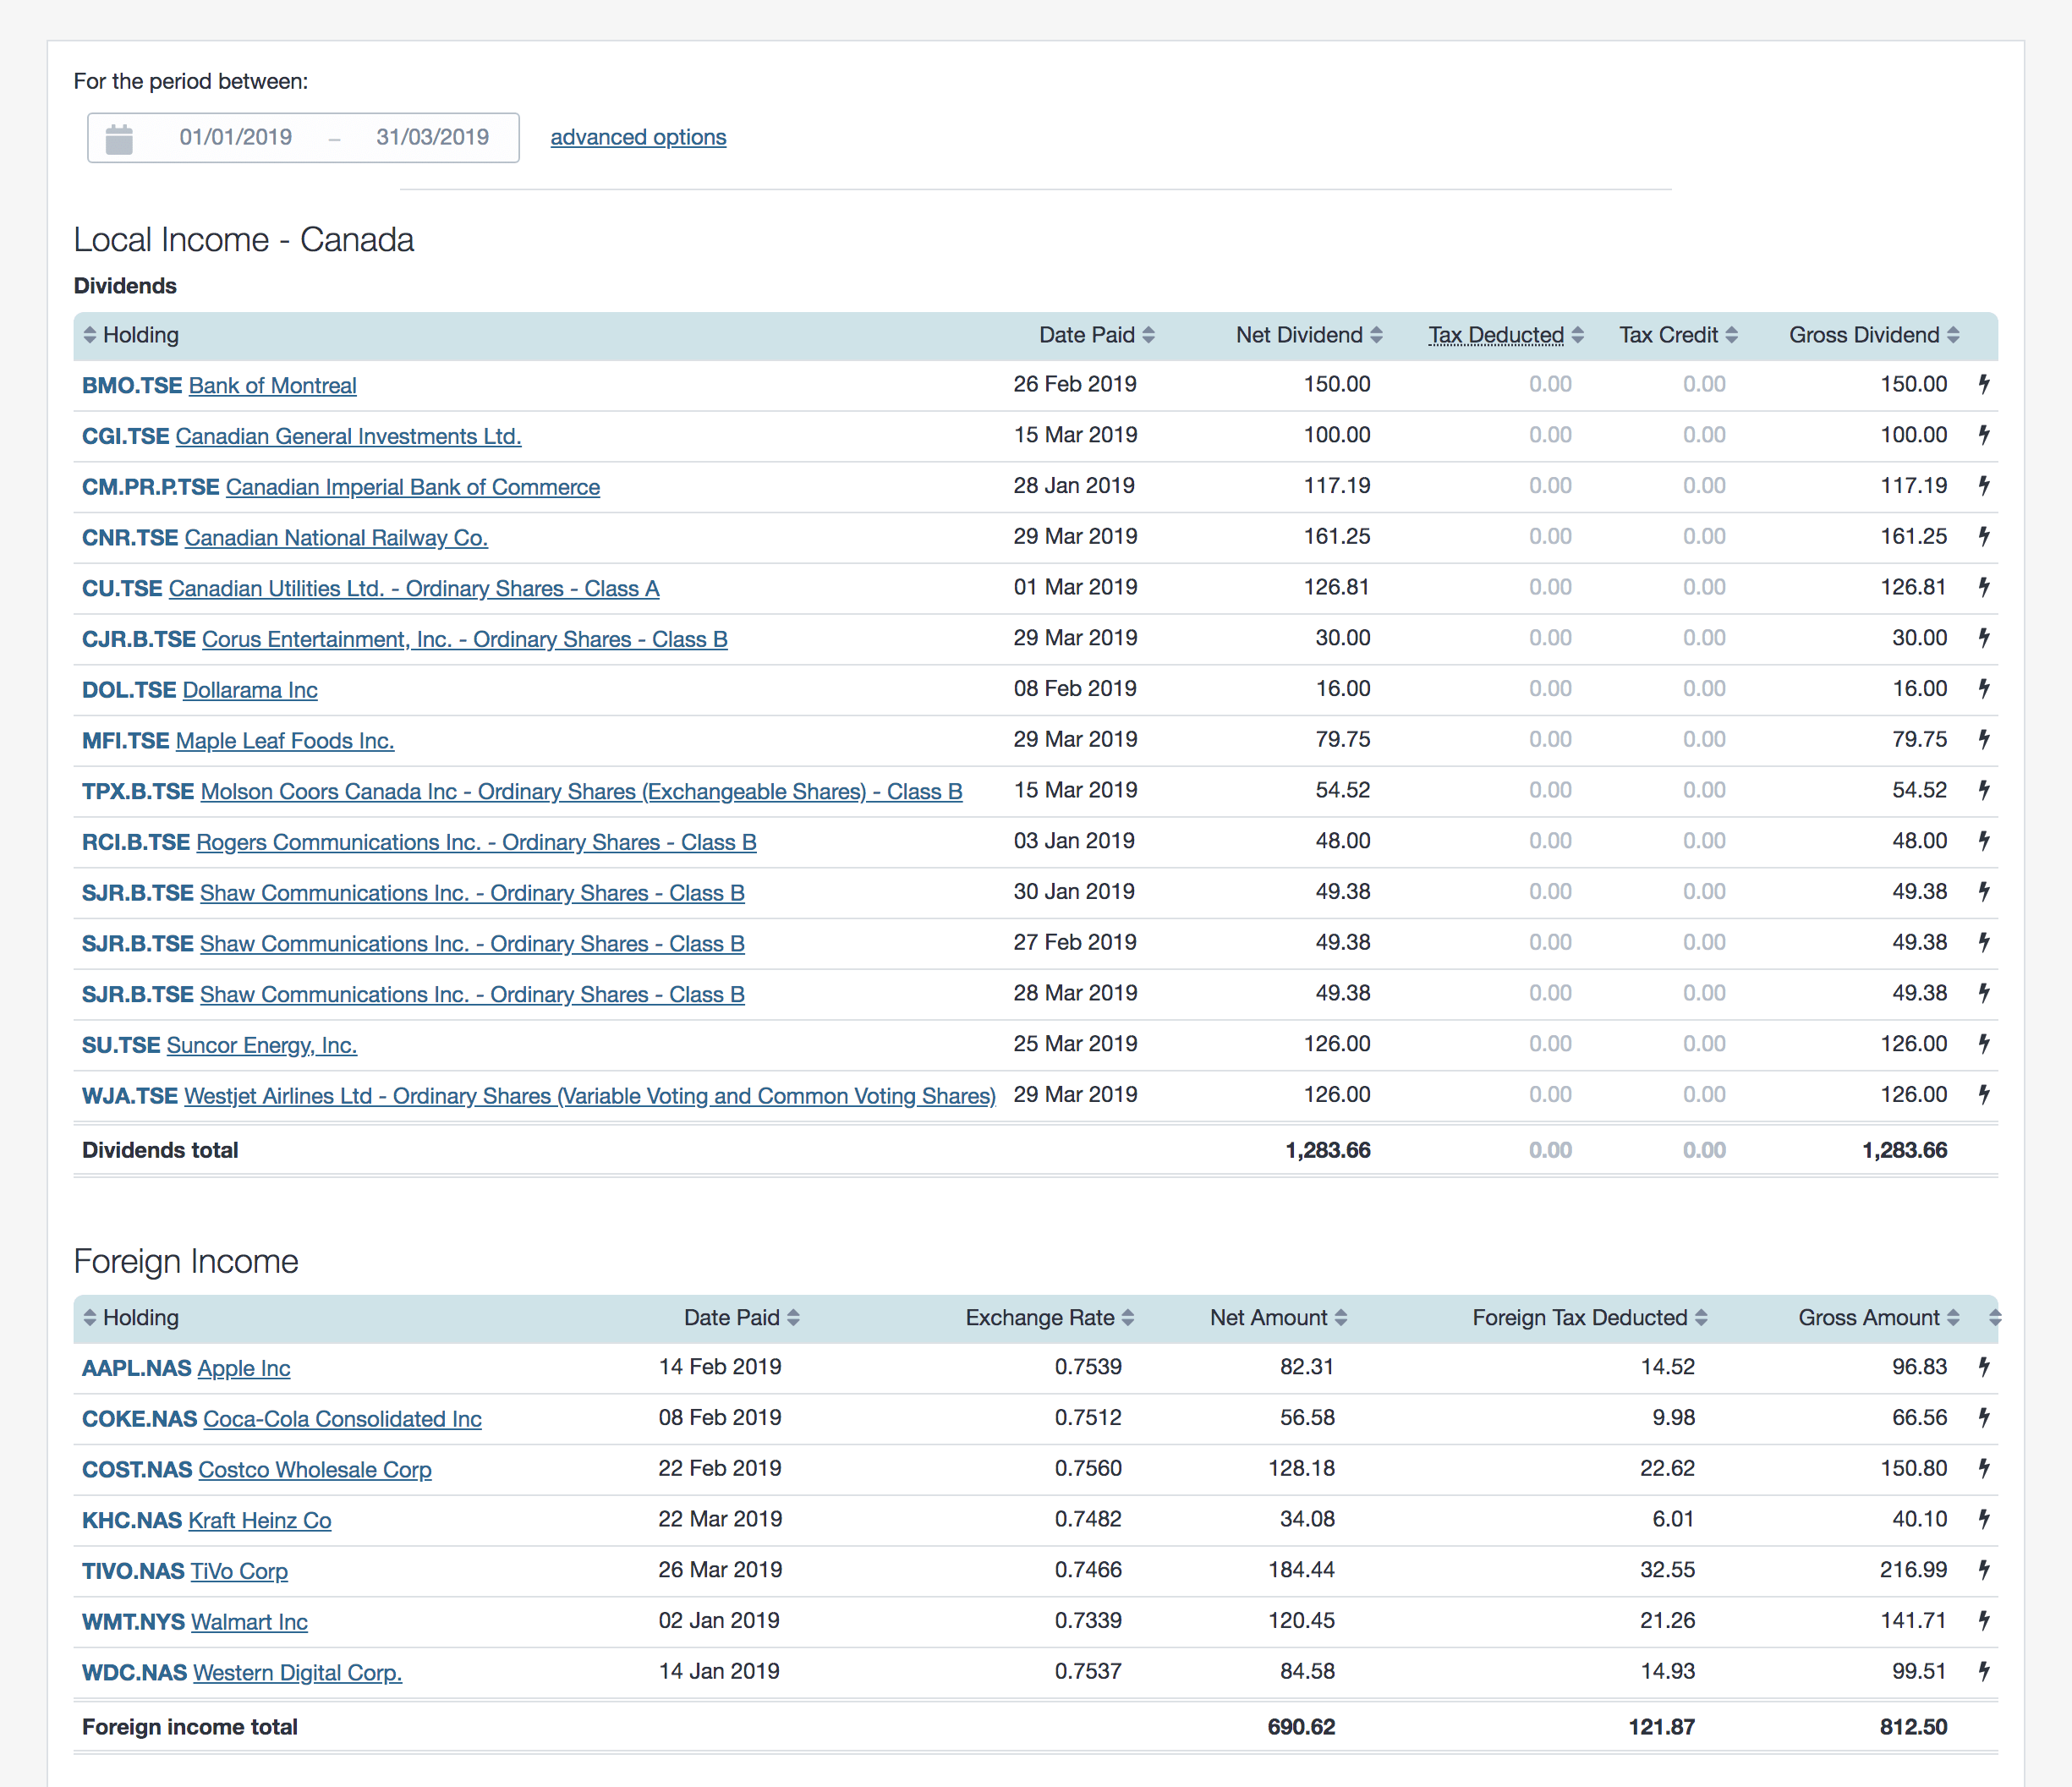Screen dimensions: 2072x1787
Task: Open Kraft Heinz Co link
Action: [x=260, y=1521]
